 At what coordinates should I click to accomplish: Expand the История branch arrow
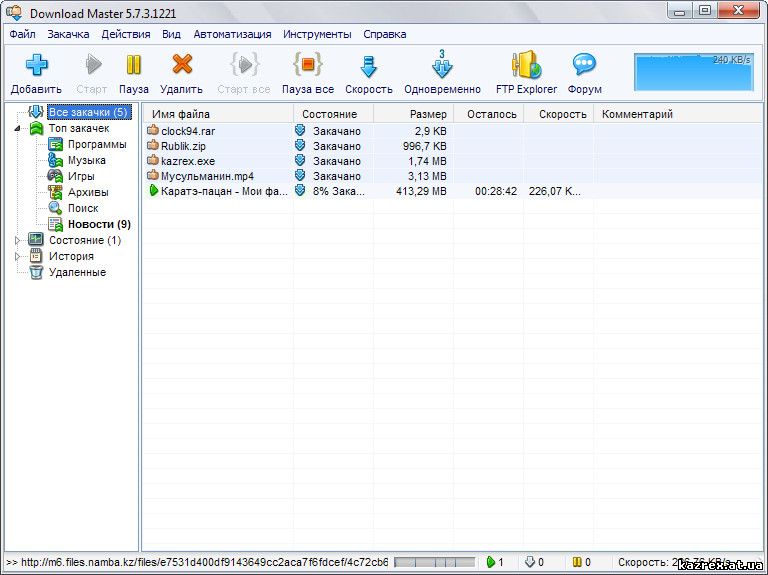pos(18,256)
